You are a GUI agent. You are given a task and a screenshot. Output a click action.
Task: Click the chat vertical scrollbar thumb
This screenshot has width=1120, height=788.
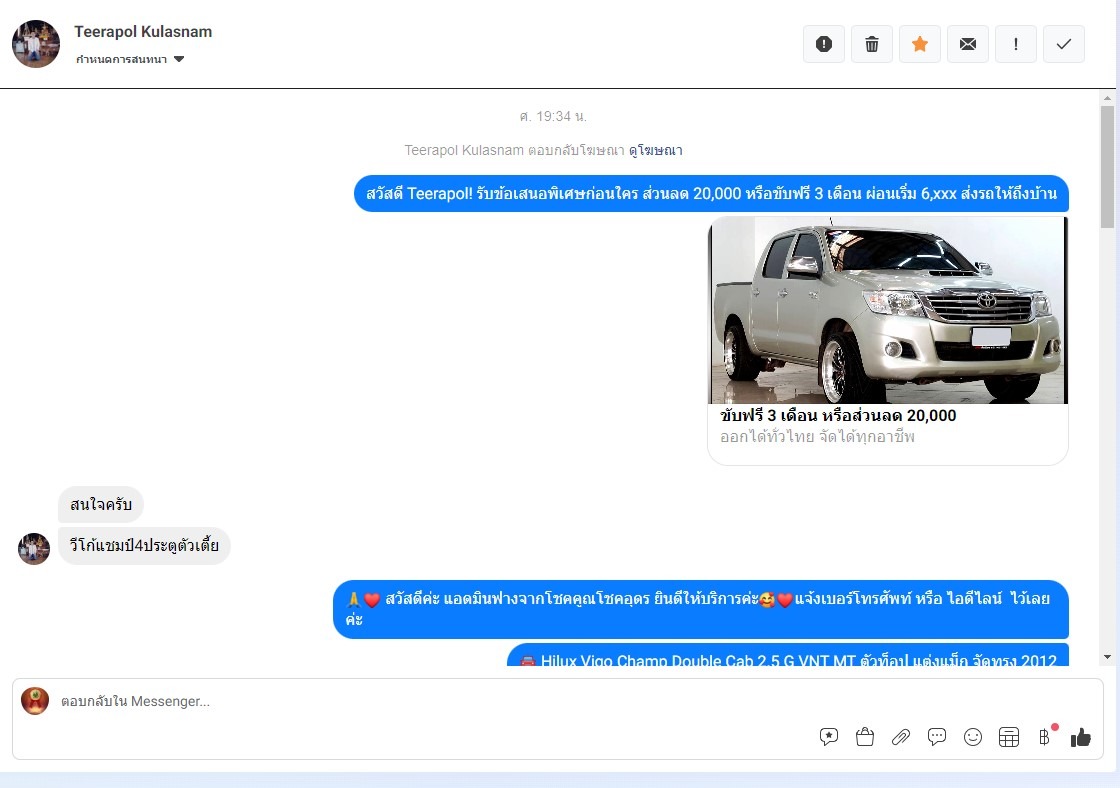coord(1107,167)
